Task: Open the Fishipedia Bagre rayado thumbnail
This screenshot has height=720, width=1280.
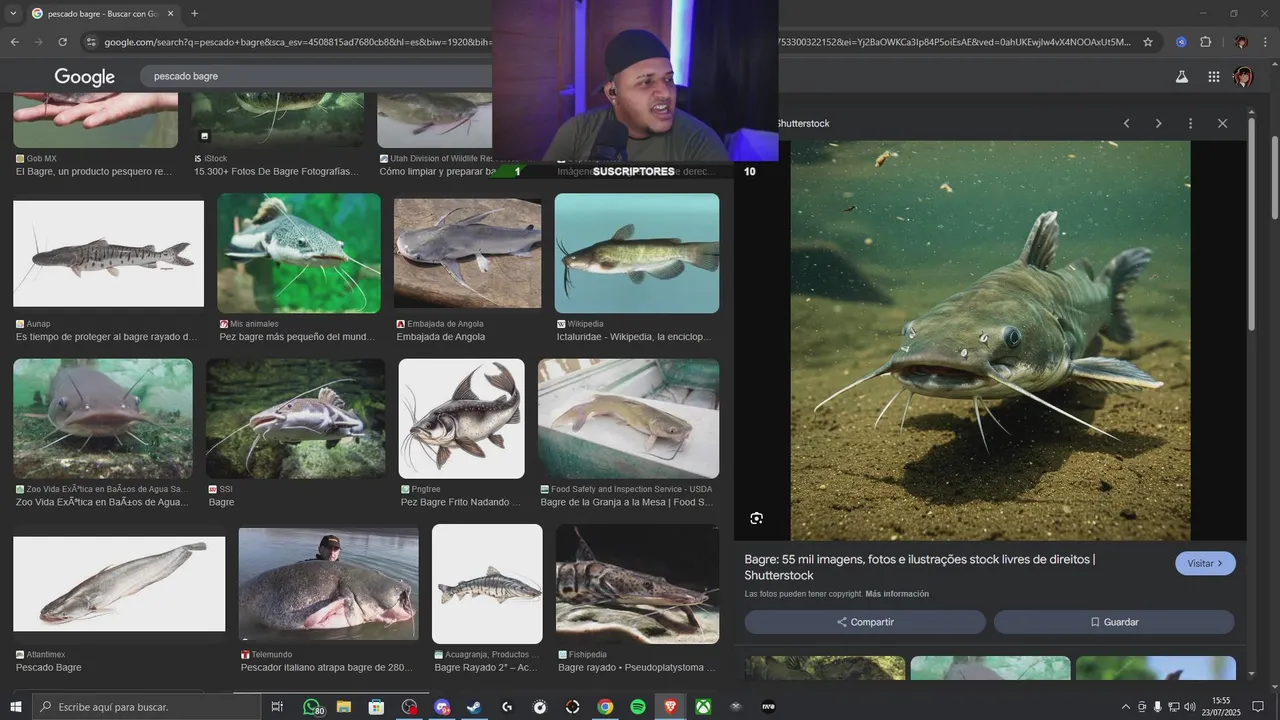Action: coord(637,584)
